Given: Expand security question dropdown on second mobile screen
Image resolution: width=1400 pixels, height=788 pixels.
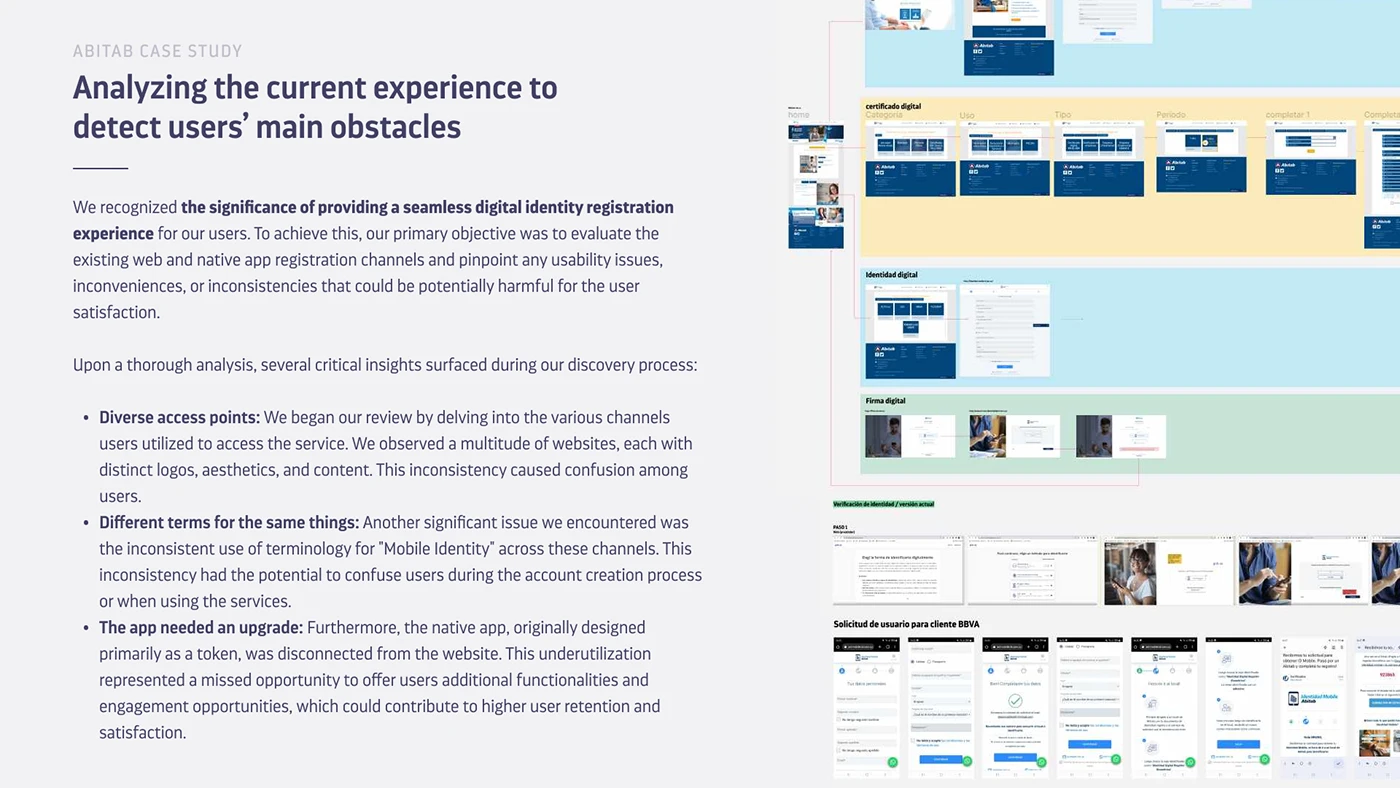Looking at the screenshot, I should point(940,714).
